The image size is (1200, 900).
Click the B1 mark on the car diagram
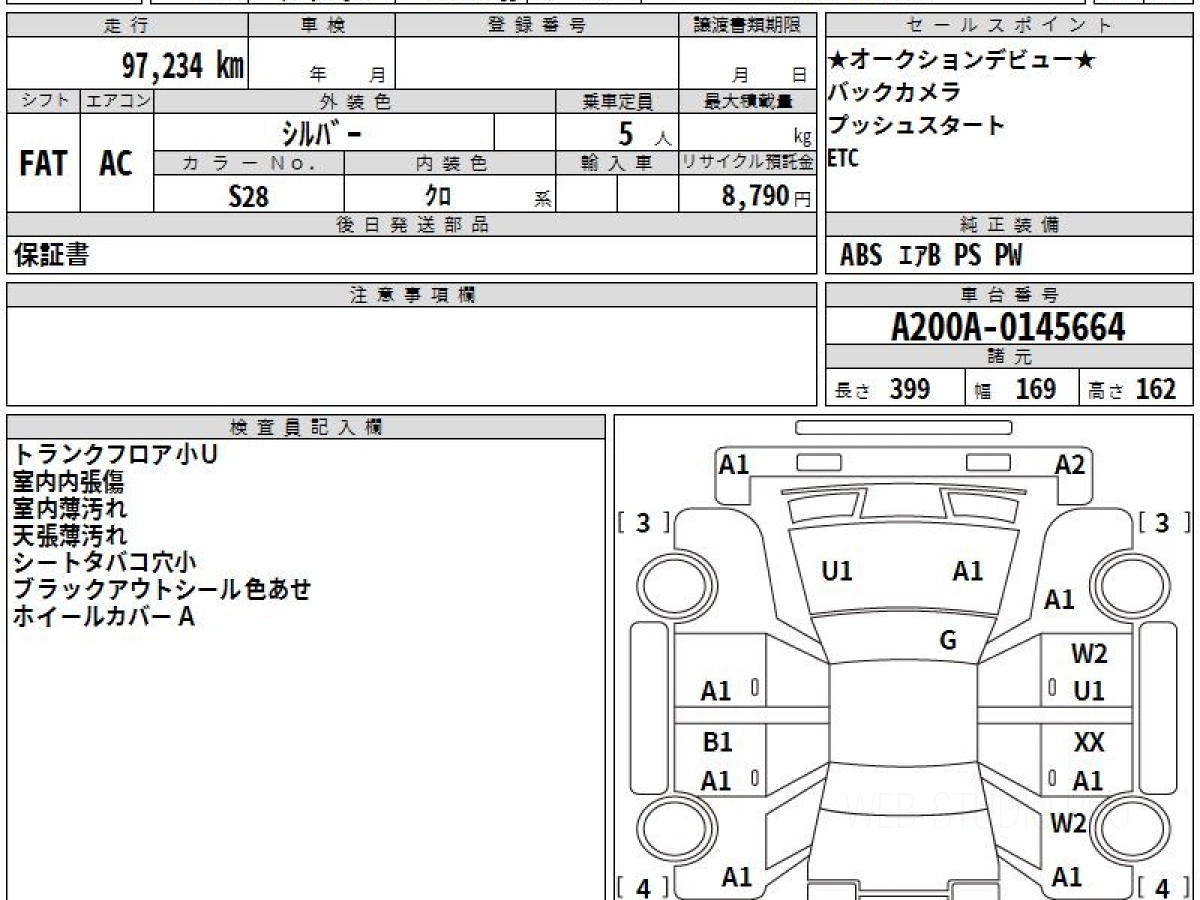click(717, 742)
